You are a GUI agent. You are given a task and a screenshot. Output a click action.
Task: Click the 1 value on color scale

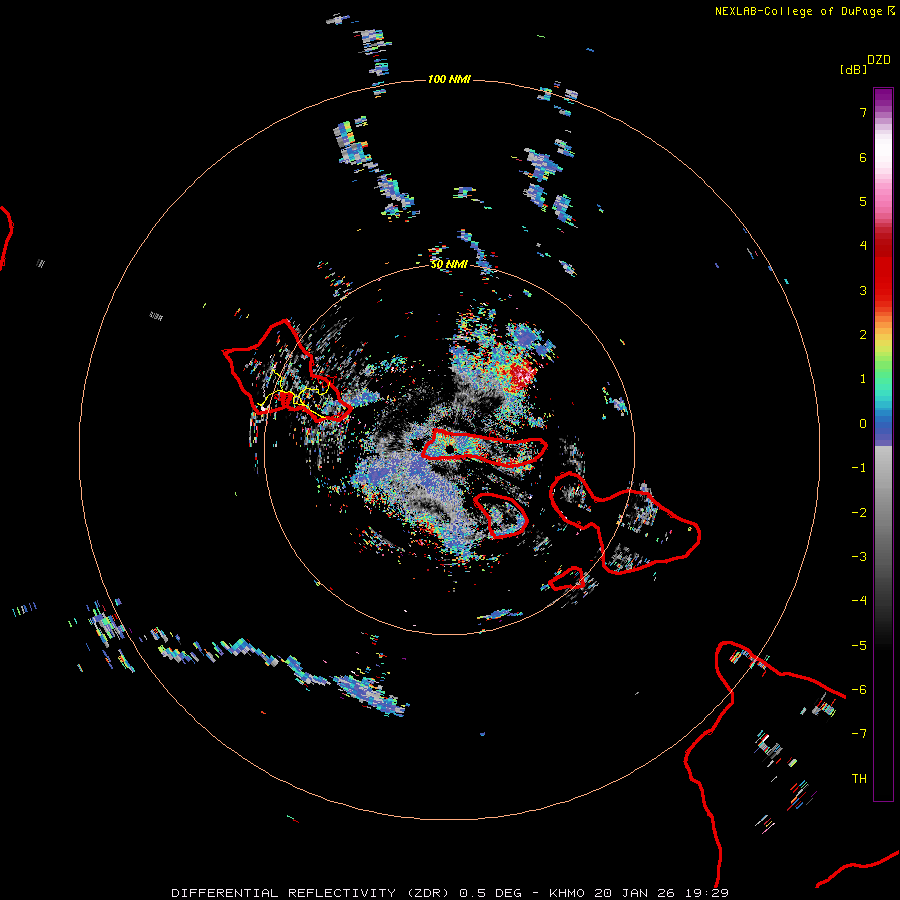(863, 379)
